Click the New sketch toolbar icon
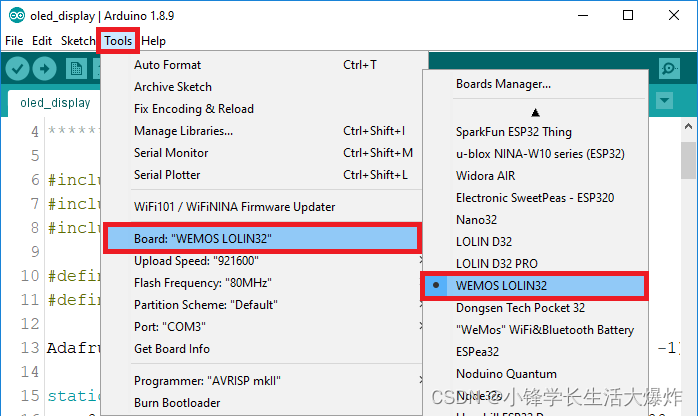698x416 pixels. [76, 69]
